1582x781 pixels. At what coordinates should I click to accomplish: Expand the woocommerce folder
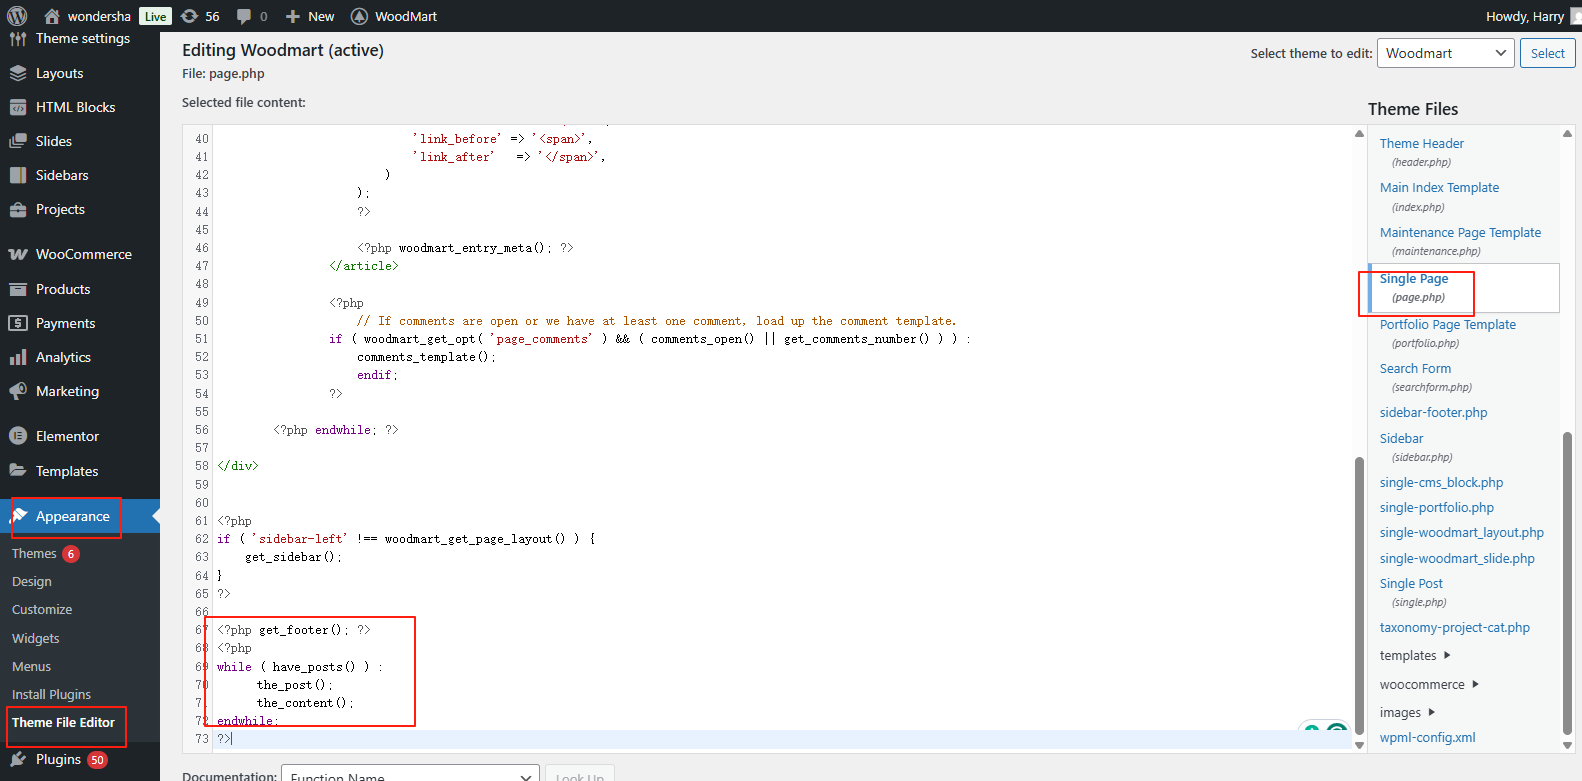point(1475,684)
